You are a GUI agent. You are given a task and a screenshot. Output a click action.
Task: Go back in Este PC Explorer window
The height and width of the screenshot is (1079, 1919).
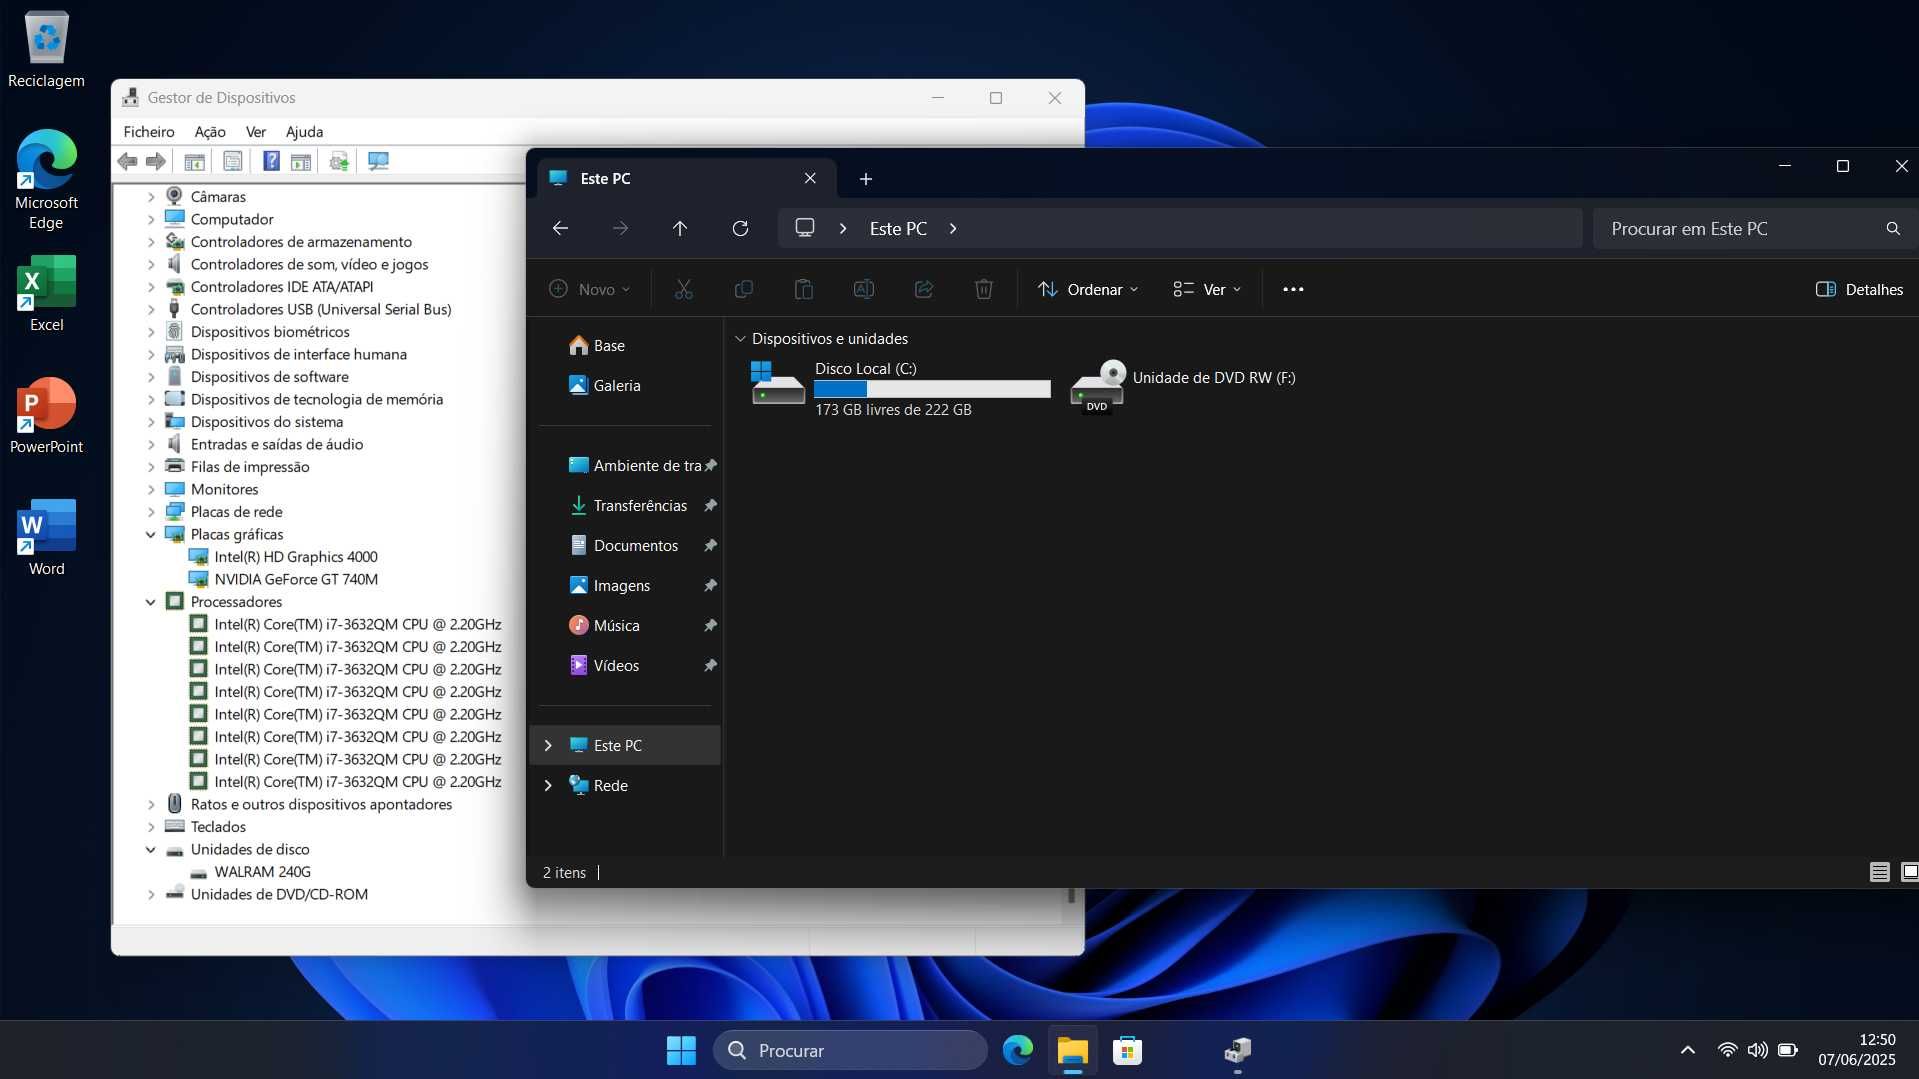560,228
